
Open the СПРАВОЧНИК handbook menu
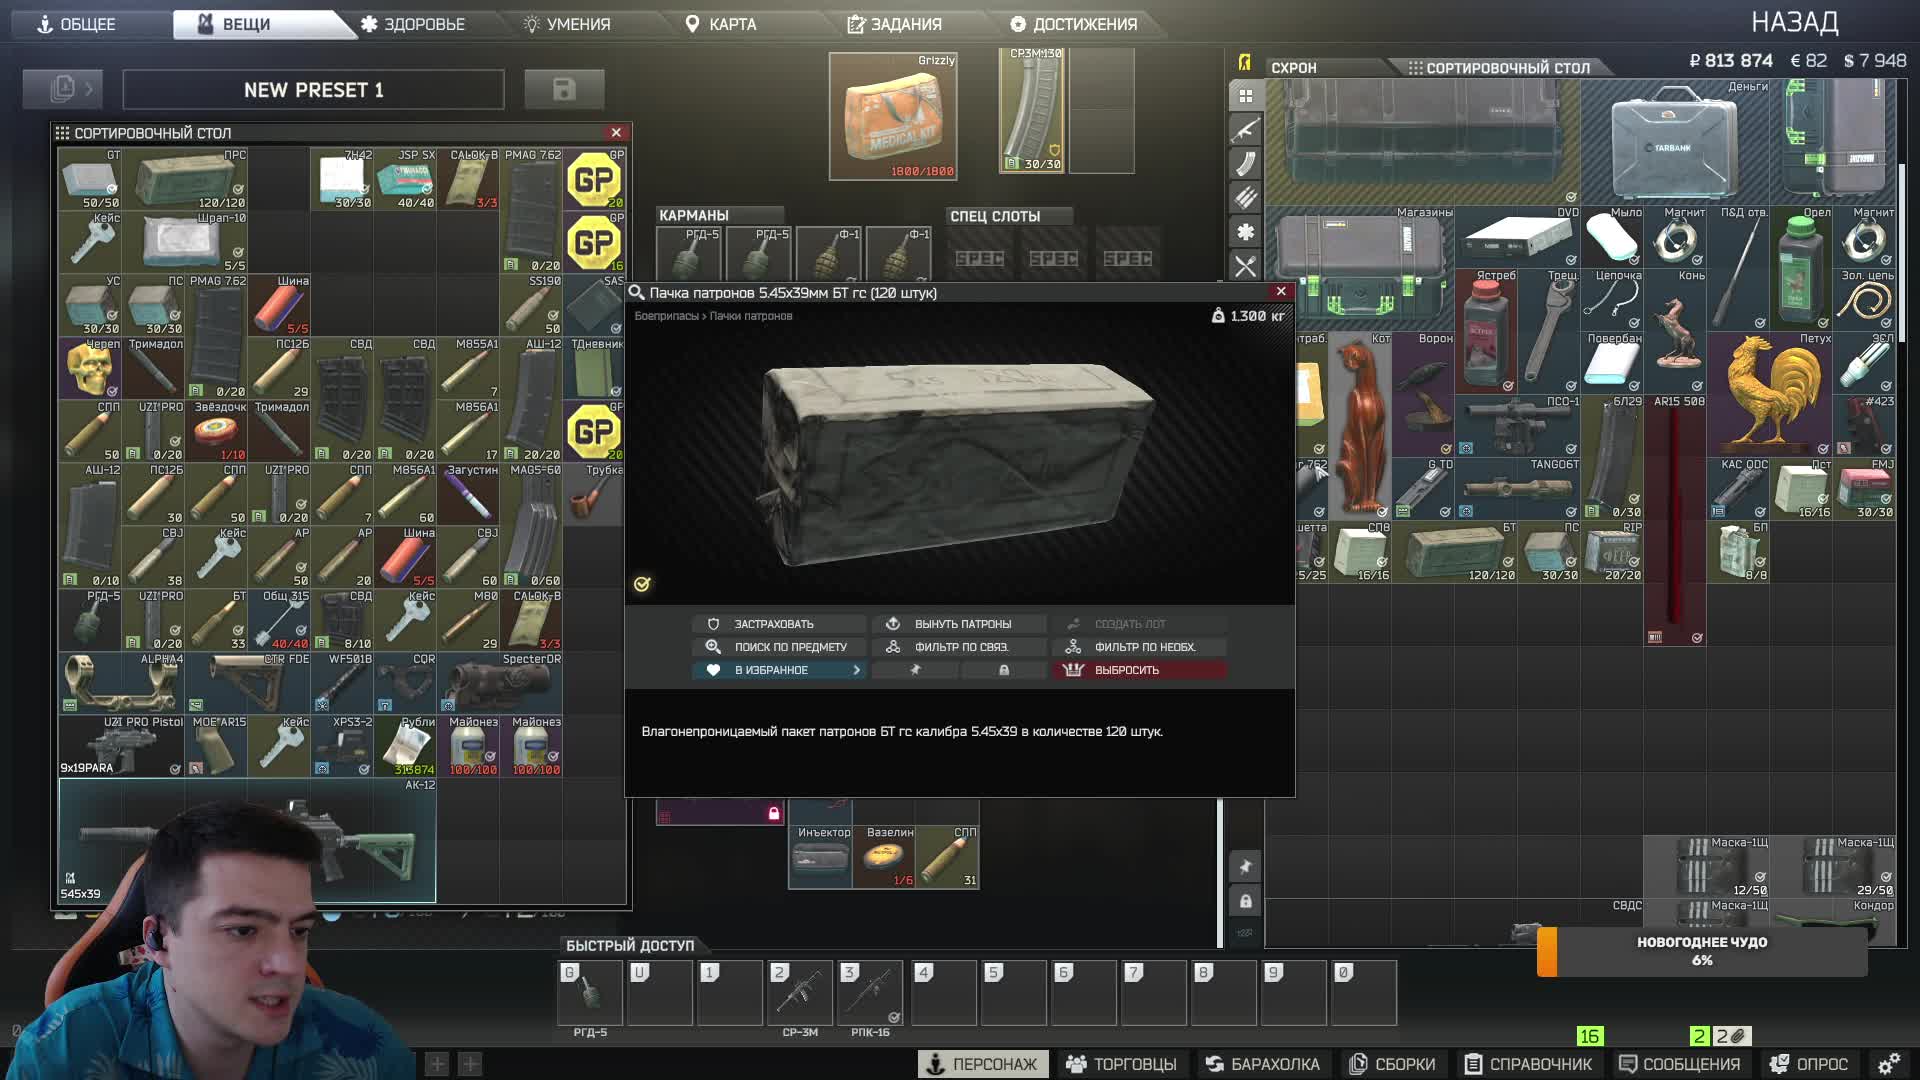[x=1528, y=1064]
